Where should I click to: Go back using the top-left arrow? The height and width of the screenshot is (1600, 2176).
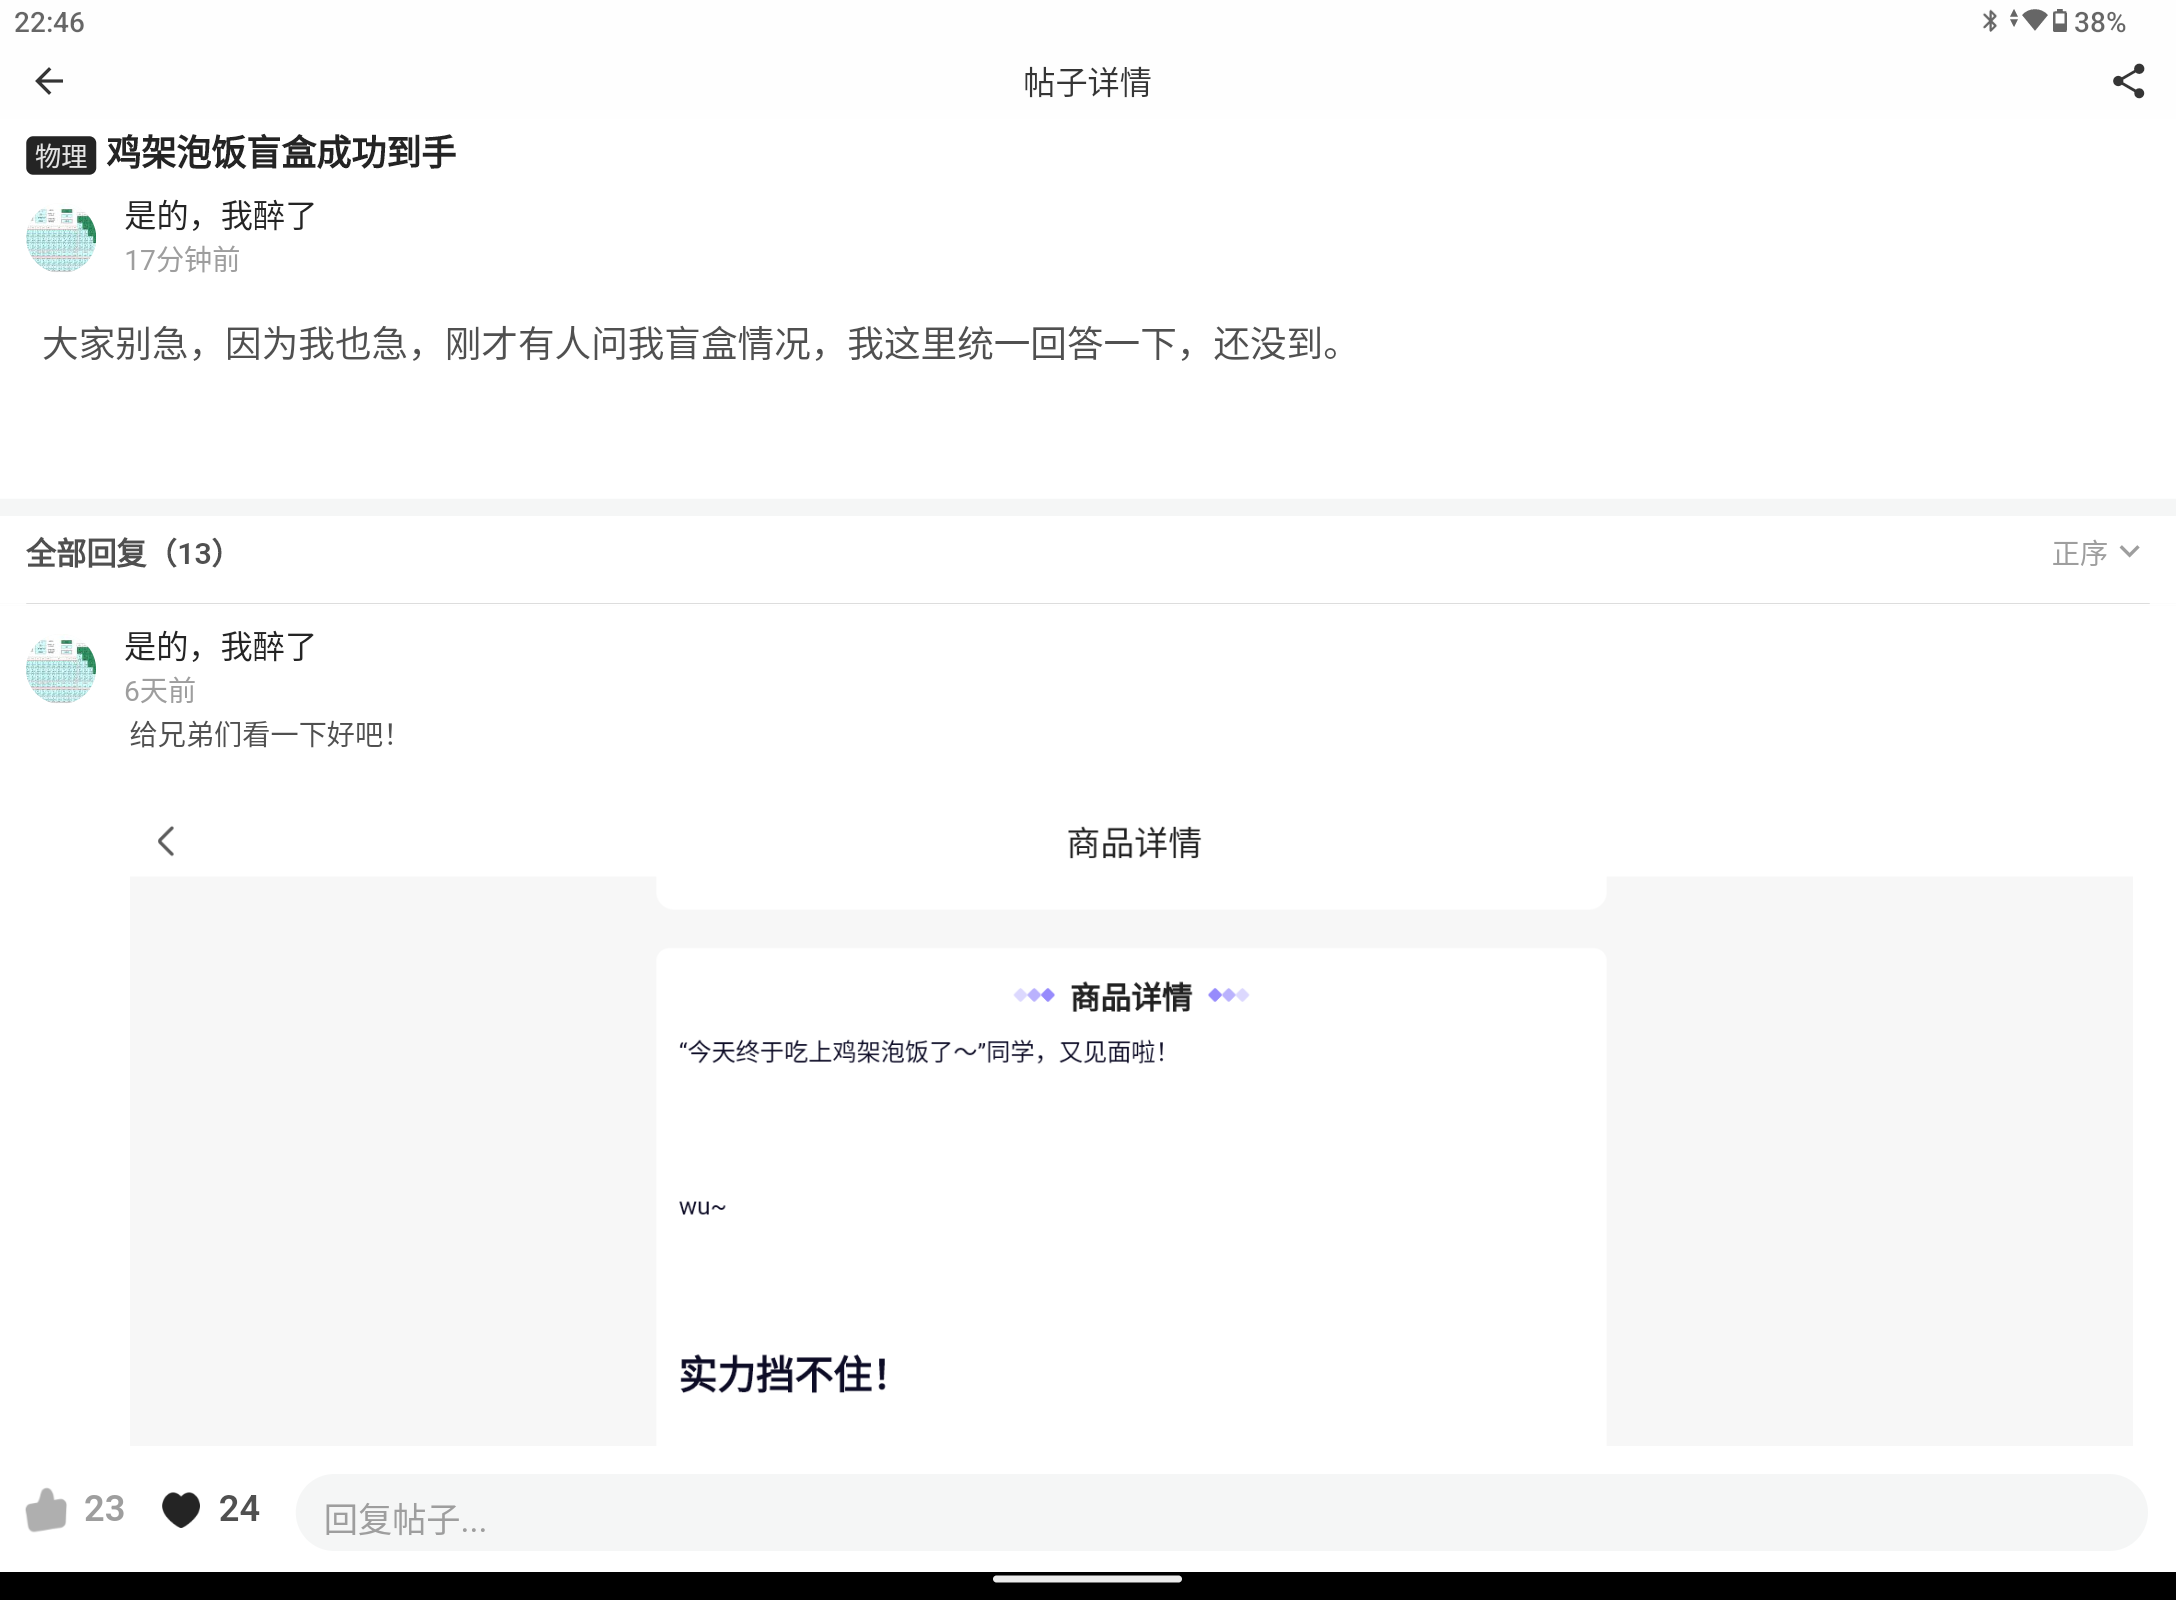49,81
